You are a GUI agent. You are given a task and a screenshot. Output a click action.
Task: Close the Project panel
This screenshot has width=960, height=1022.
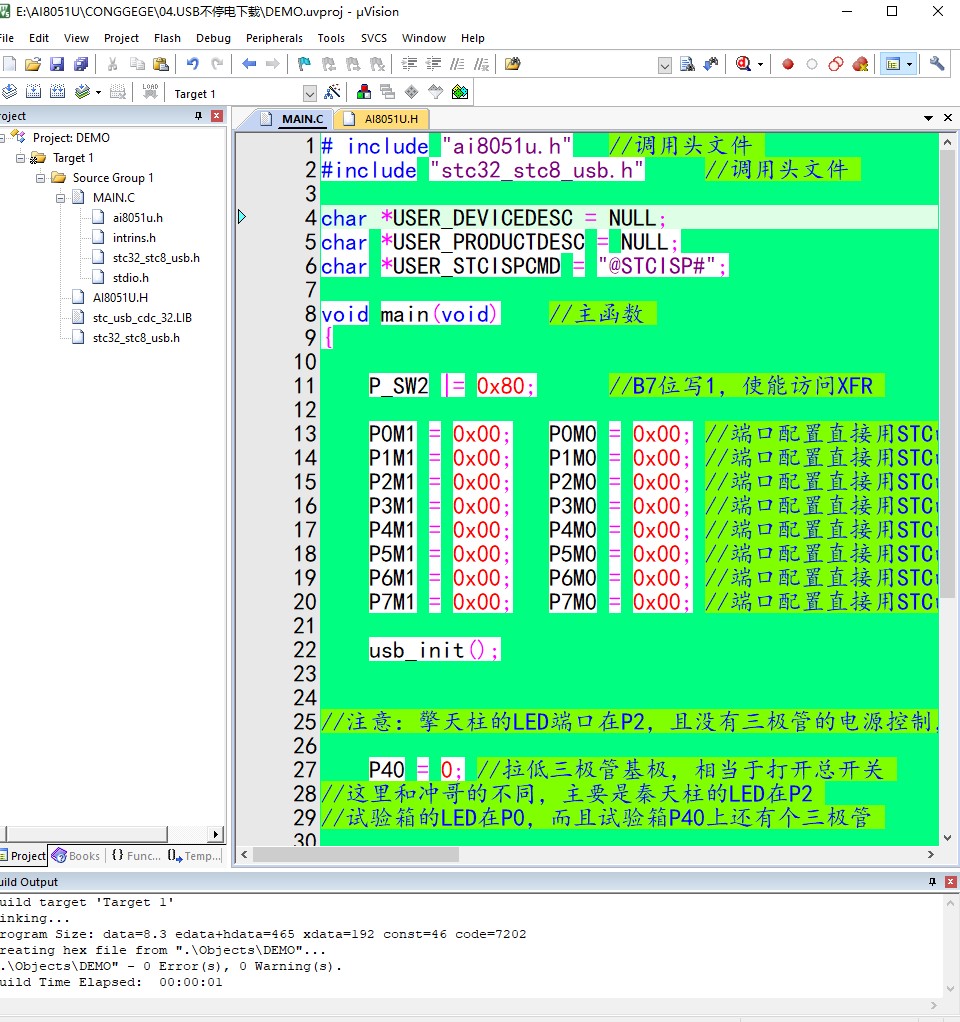point(217,115)
